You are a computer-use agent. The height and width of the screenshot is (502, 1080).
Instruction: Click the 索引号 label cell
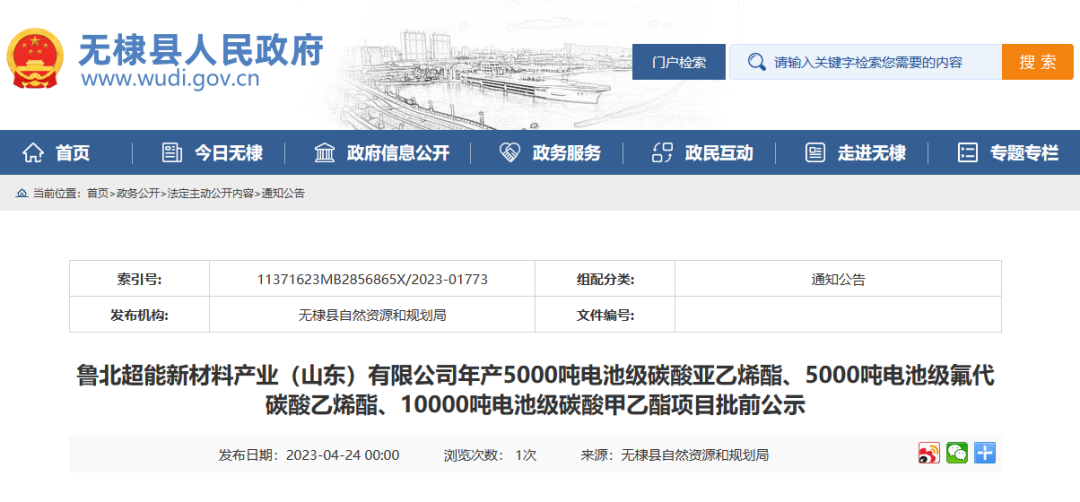click(x=139, y=279)
